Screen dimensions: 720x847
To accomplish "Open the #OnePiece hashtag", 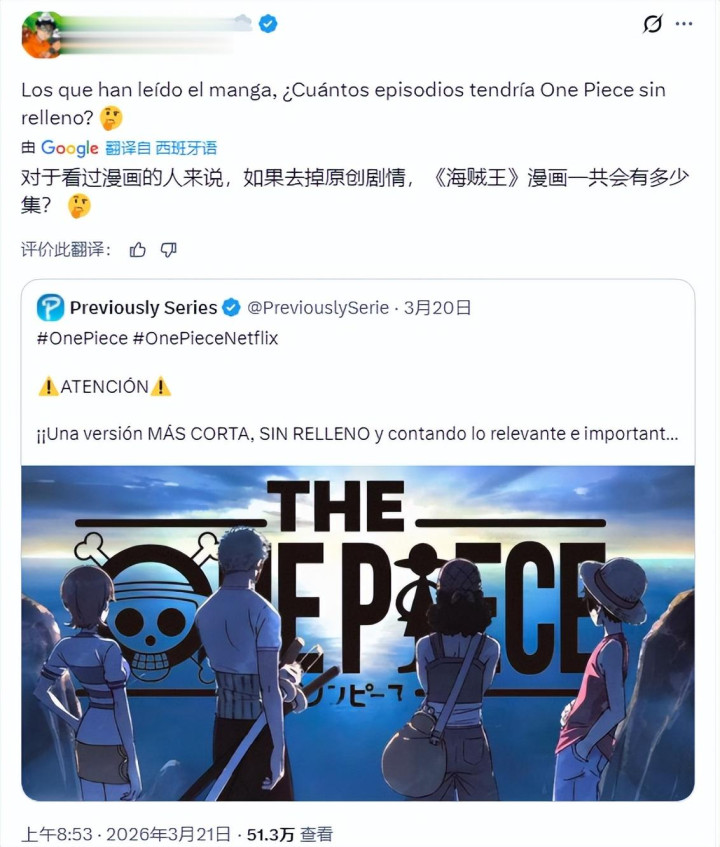I will (82, 338).
